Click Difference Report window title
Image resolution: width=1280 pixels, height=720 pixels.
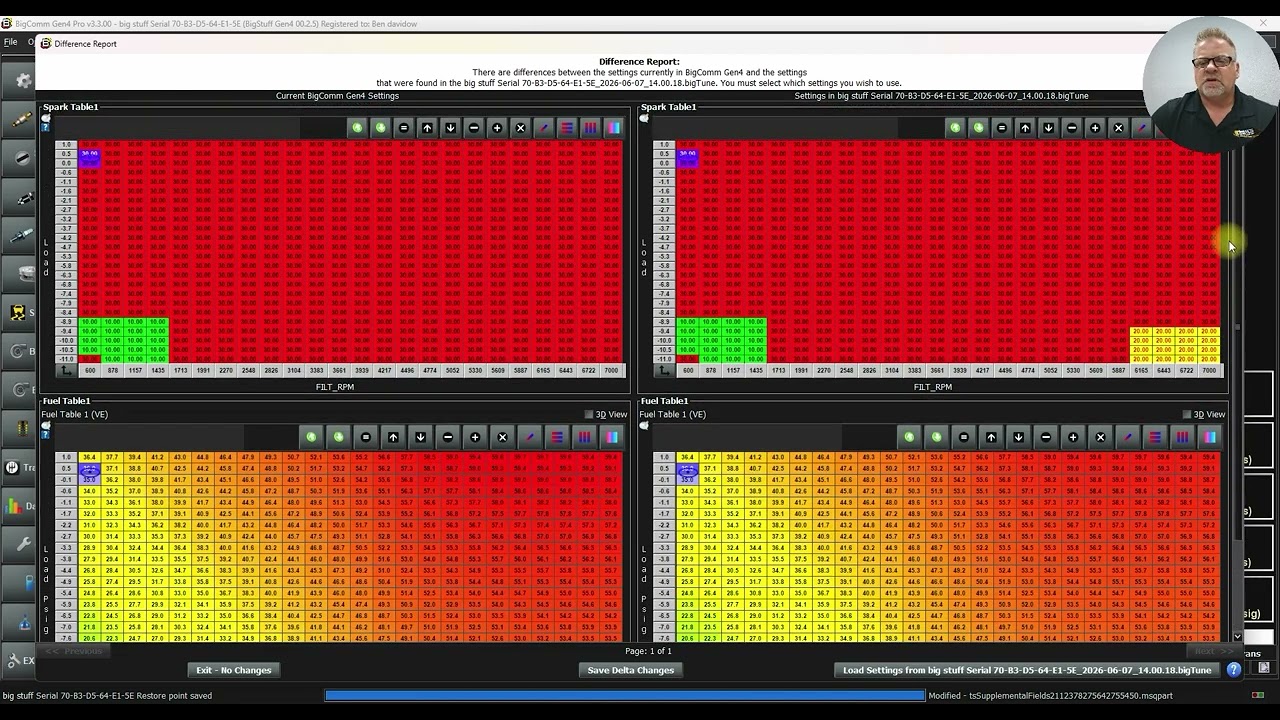coord(85,44)
